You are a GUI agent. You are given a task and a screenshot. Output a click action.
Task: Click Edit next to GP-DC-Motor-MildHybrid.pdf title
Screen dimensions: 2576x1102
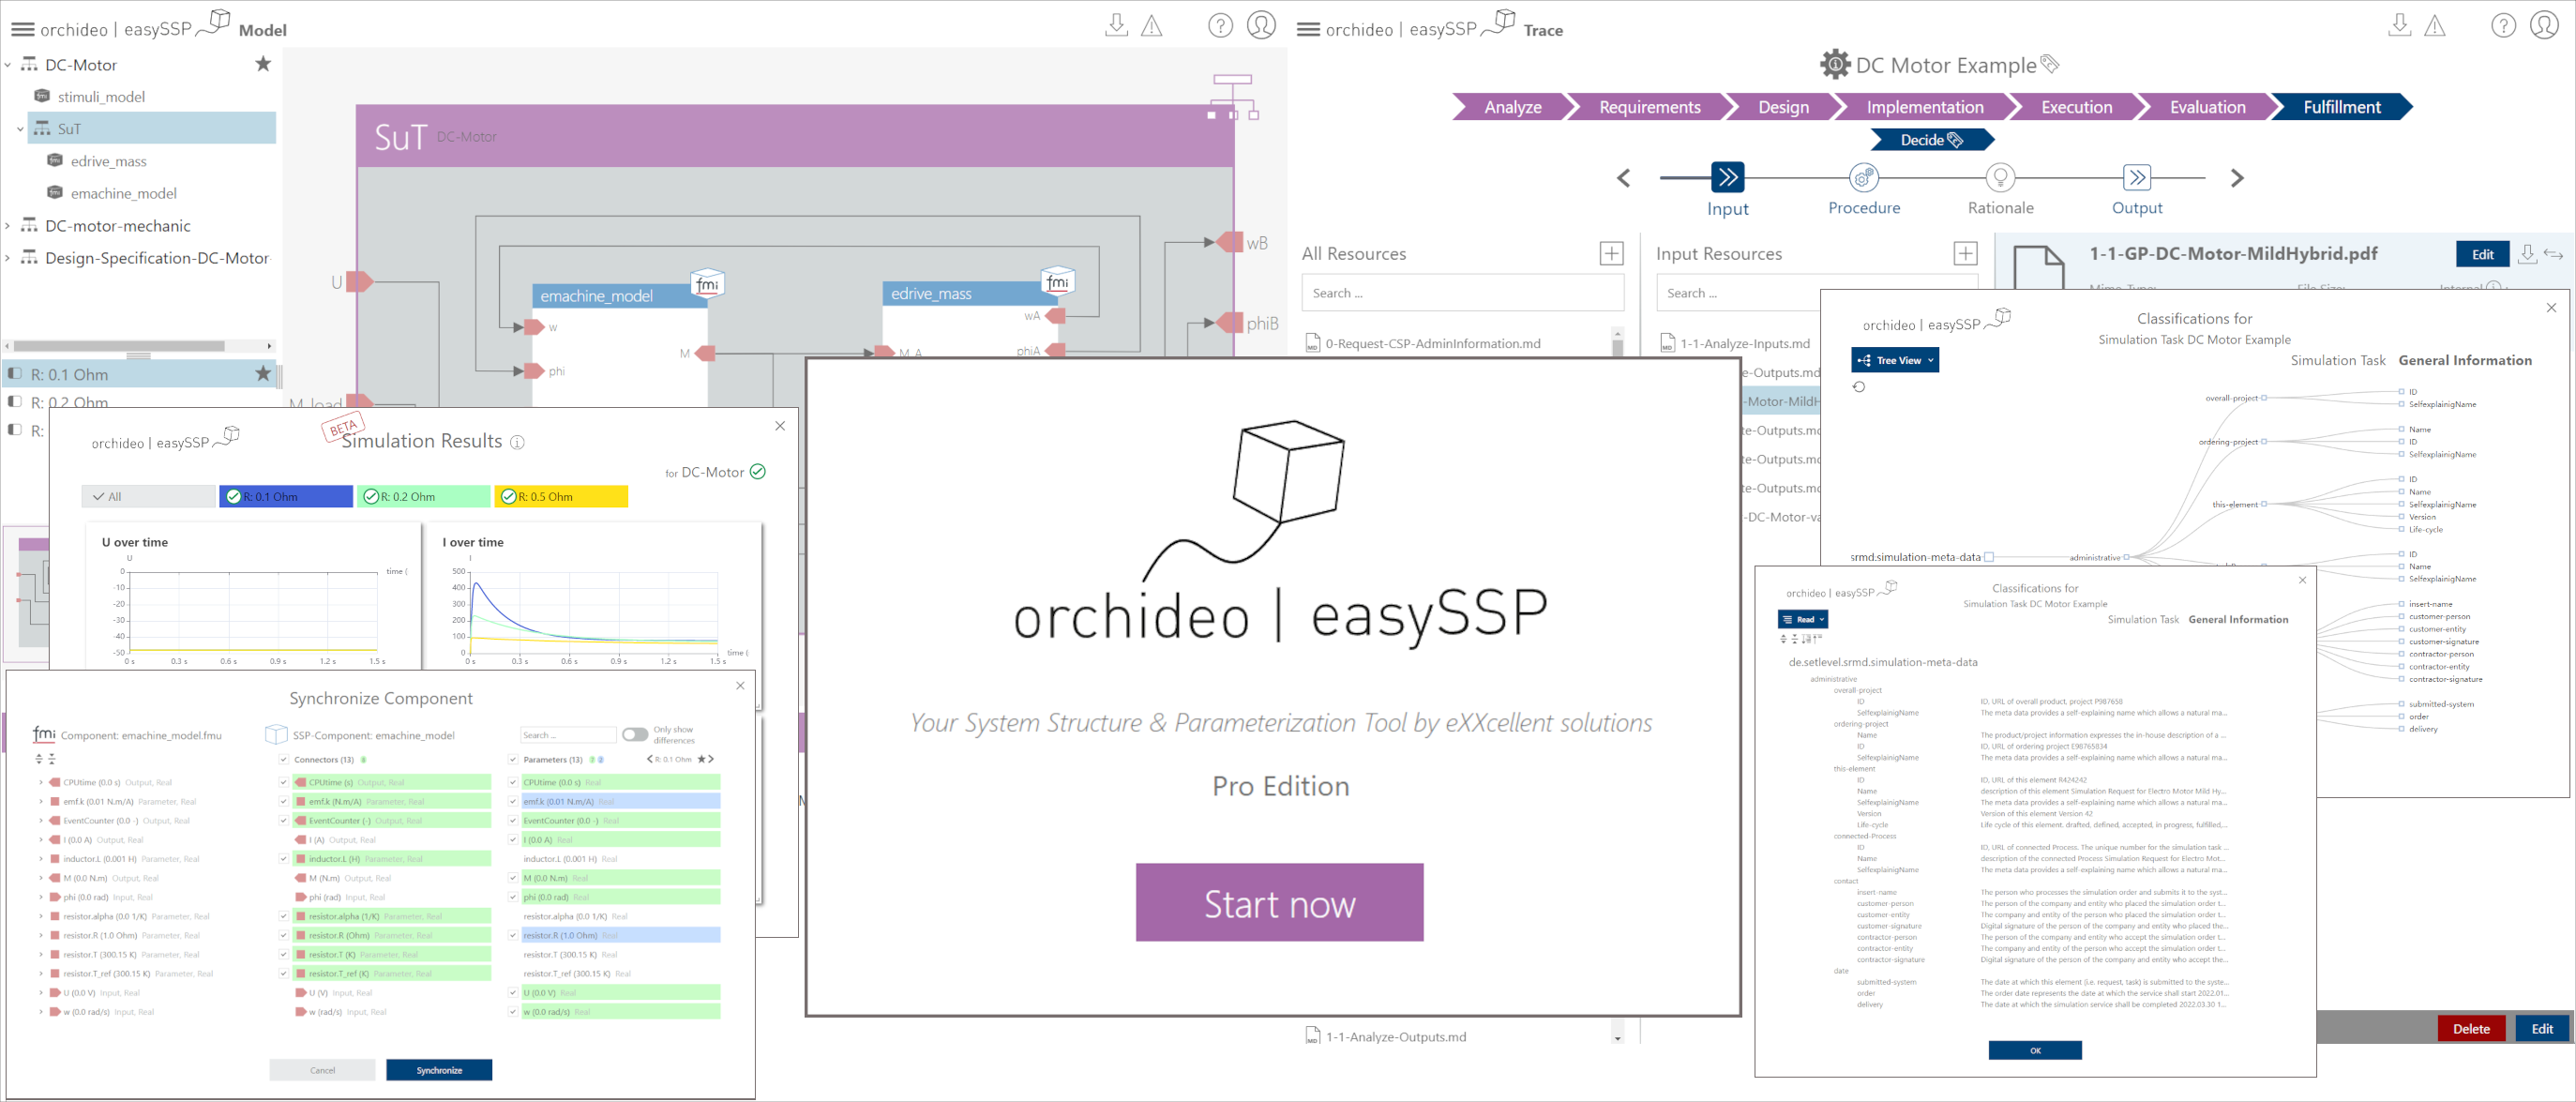click(x=2482, y=254)
